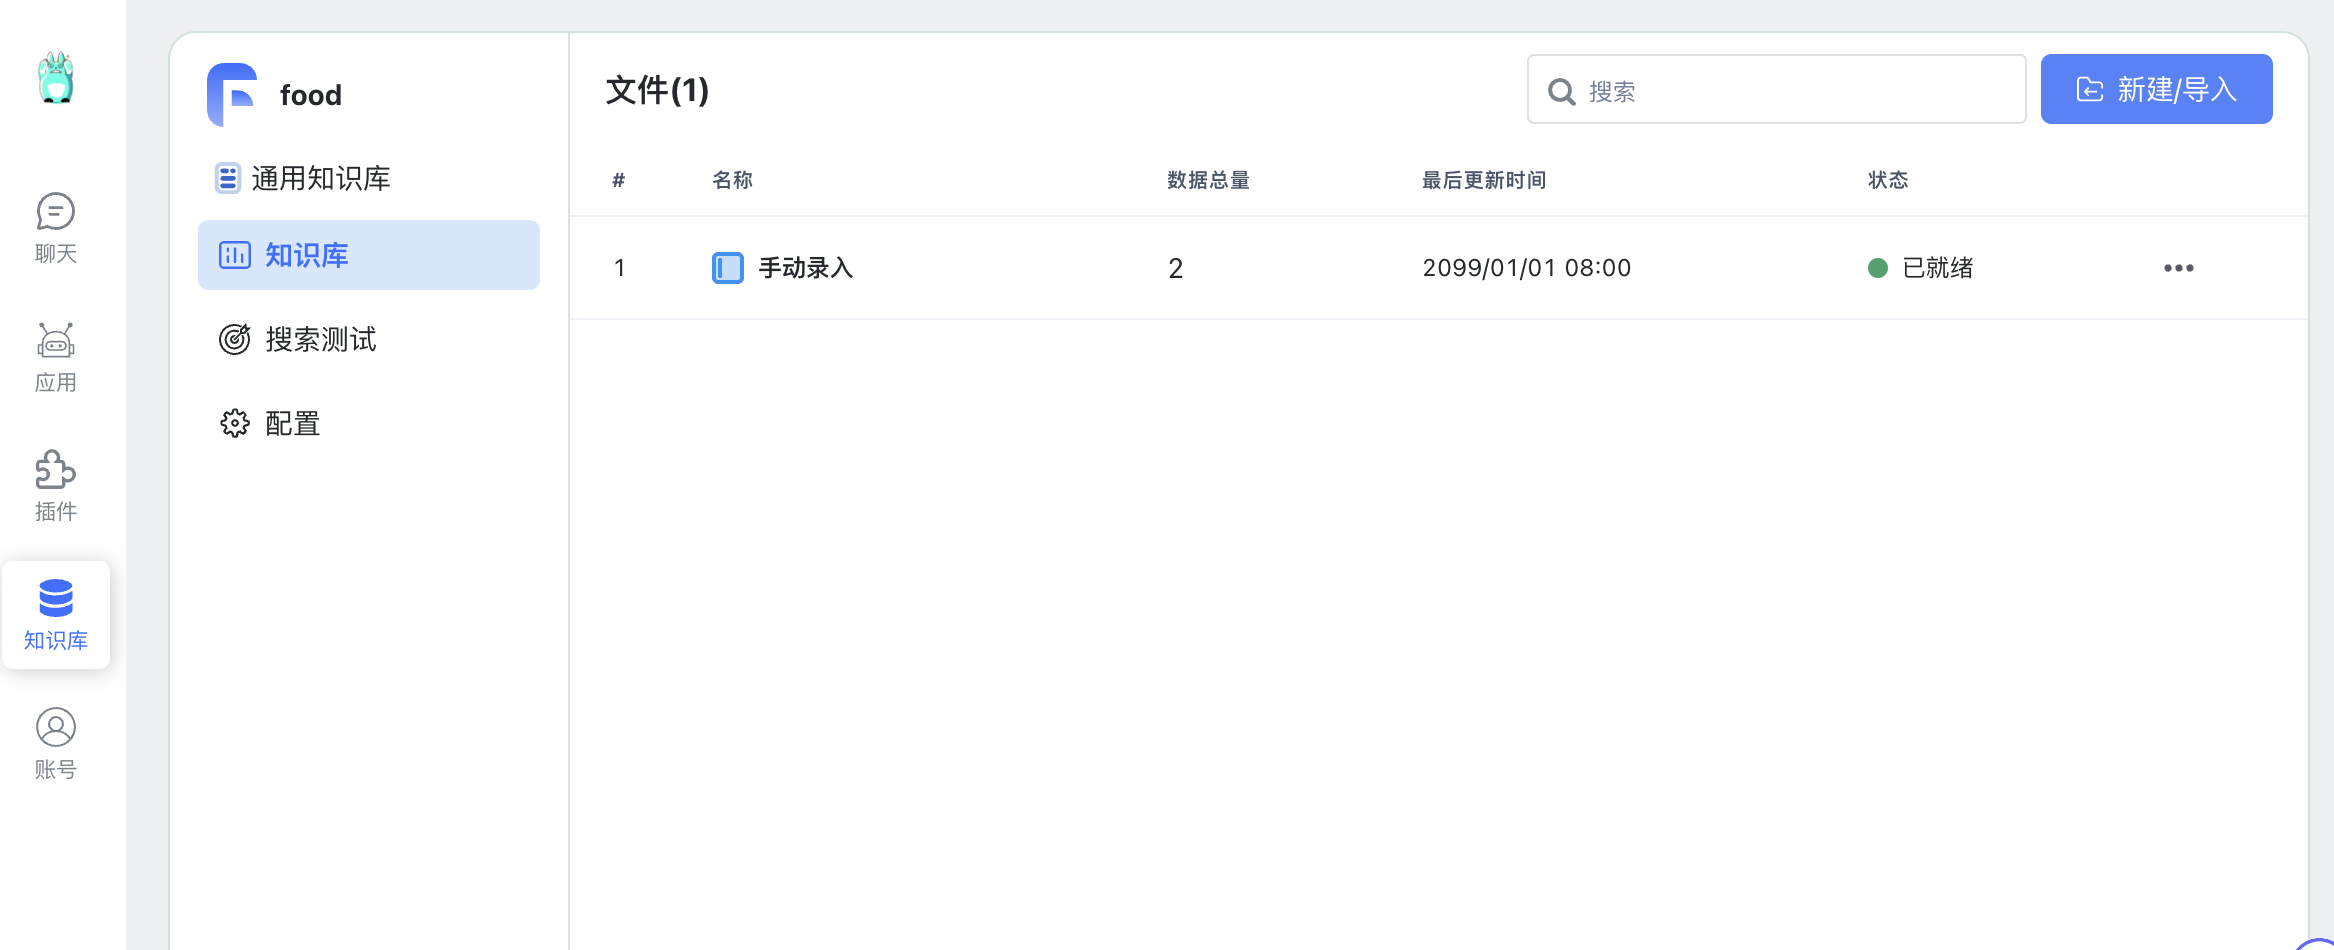This screenshot has height=950, width=2334.
Task: Open the 配置 settings tab
Action: [292, 424]
